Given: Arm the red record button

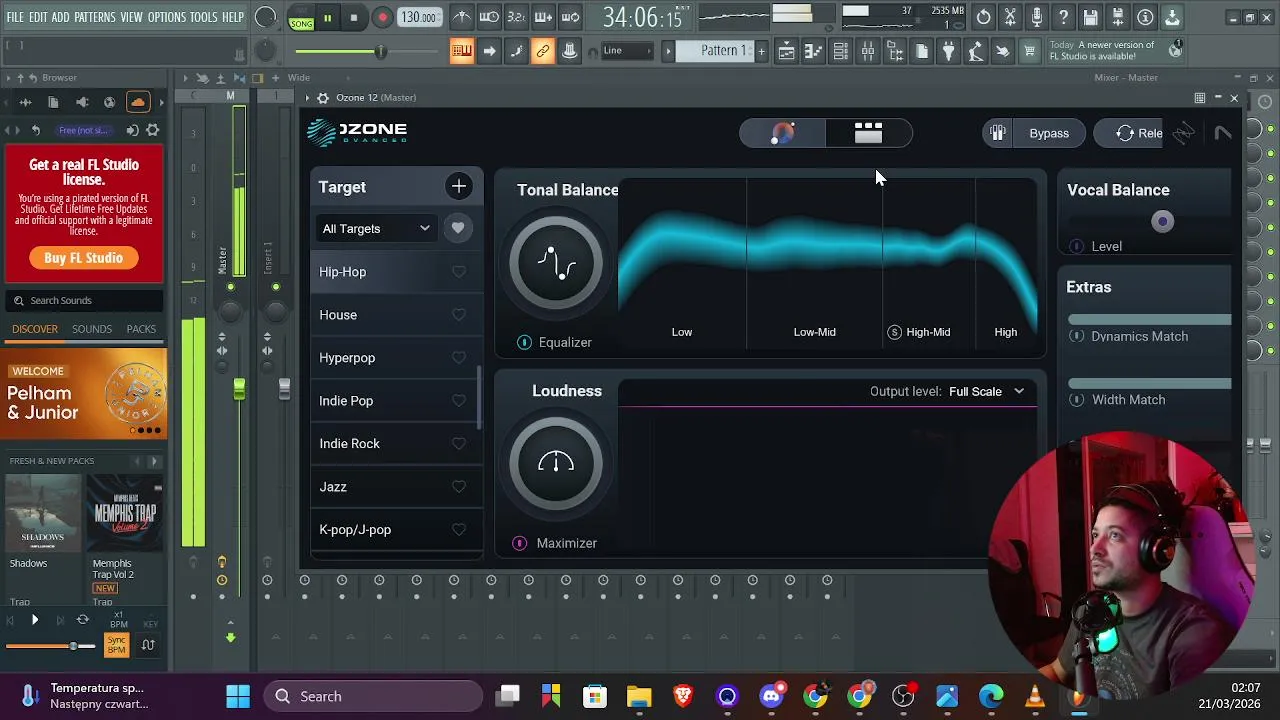Looking at the screenshot, I should point(382,18).
